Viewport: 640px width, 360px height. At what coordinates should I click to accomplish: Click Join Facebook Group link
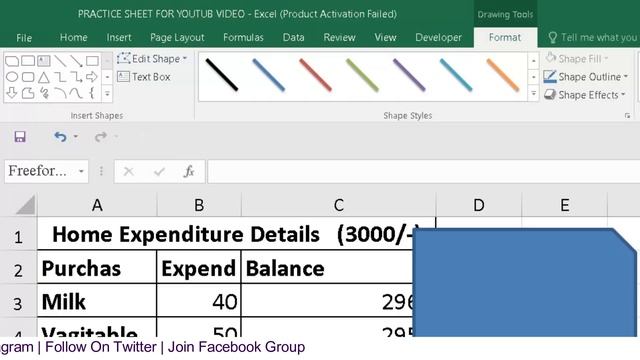click(236, 347)
